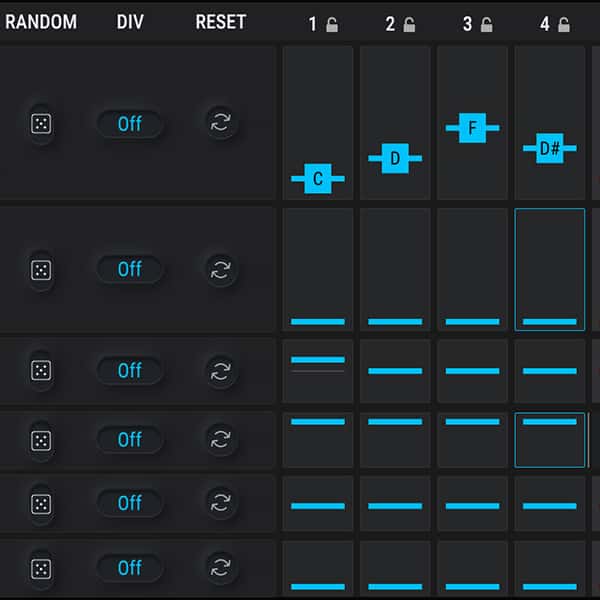Click the reset arrows icon in the fourth row
600x600 pixels.
(x=220, y=439)
